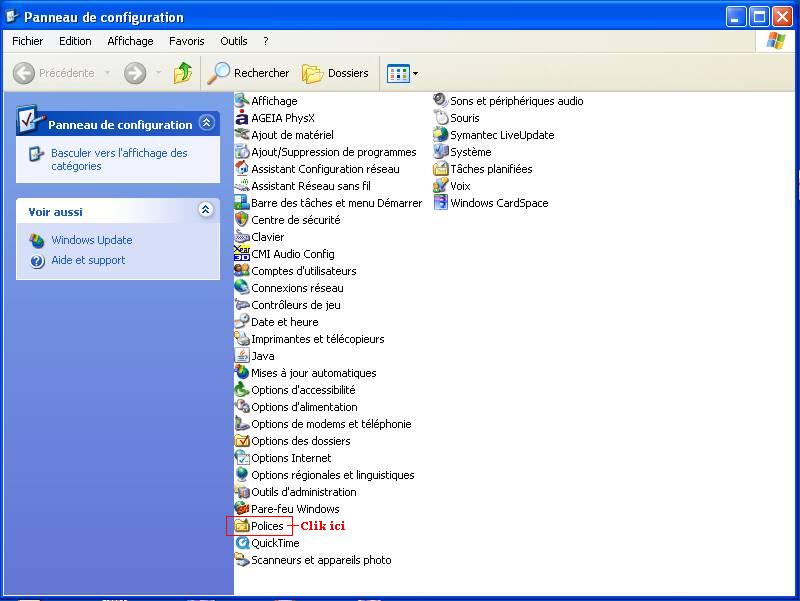800x601 pixels.
Task: Expand the forward history dropdown arrow
Action: [x=159, y=73]
